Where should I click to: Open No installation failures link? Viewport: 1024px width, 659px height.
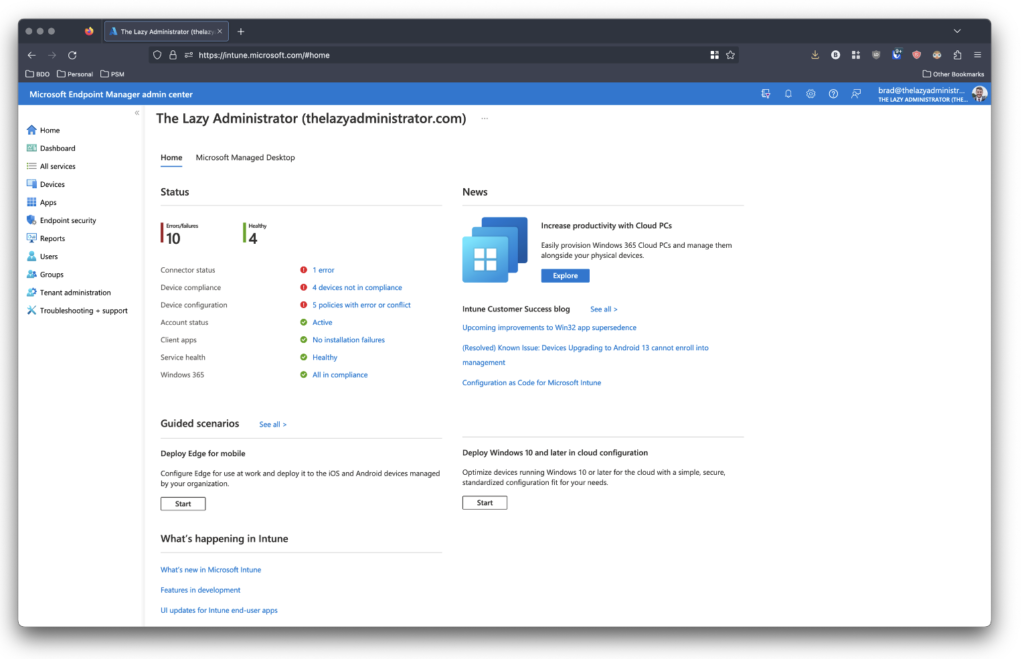point(348,340)
